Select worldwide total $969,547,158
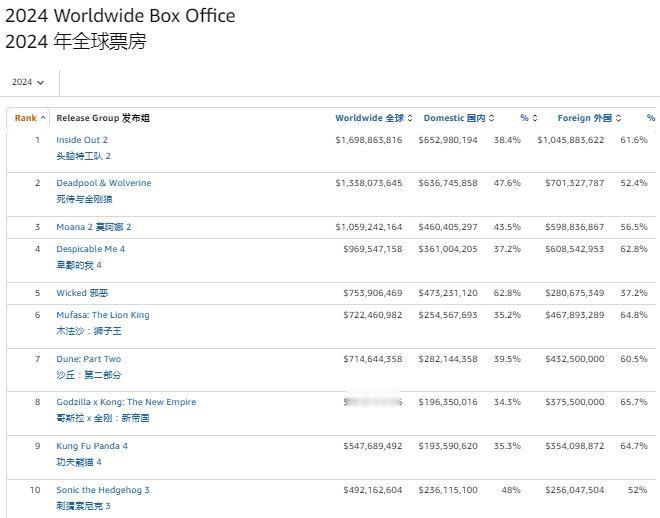This screenshot has width=660, height=518. pos(373,249)
